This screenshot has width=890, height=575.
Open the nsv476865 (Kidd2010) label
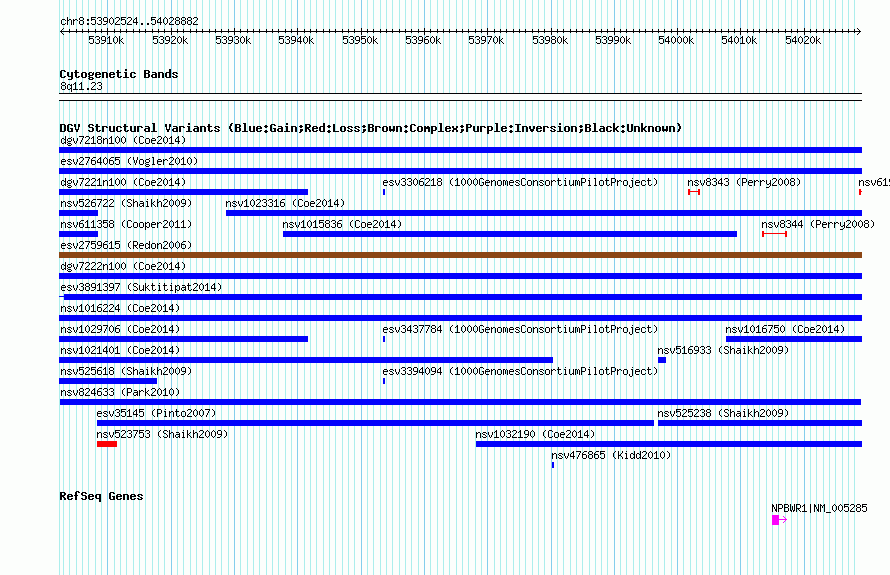tap(611, 455)
